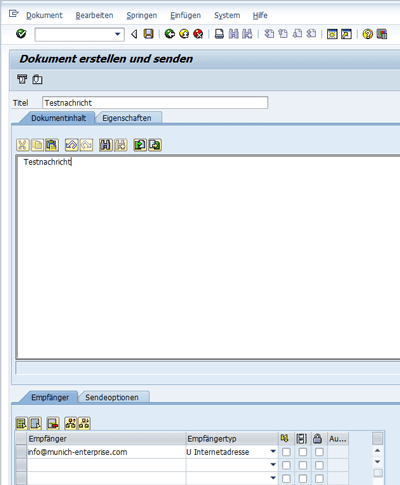Click the Paste clipboard icon in editor
This screenshot has height=485, width=400.
point(52,145)
